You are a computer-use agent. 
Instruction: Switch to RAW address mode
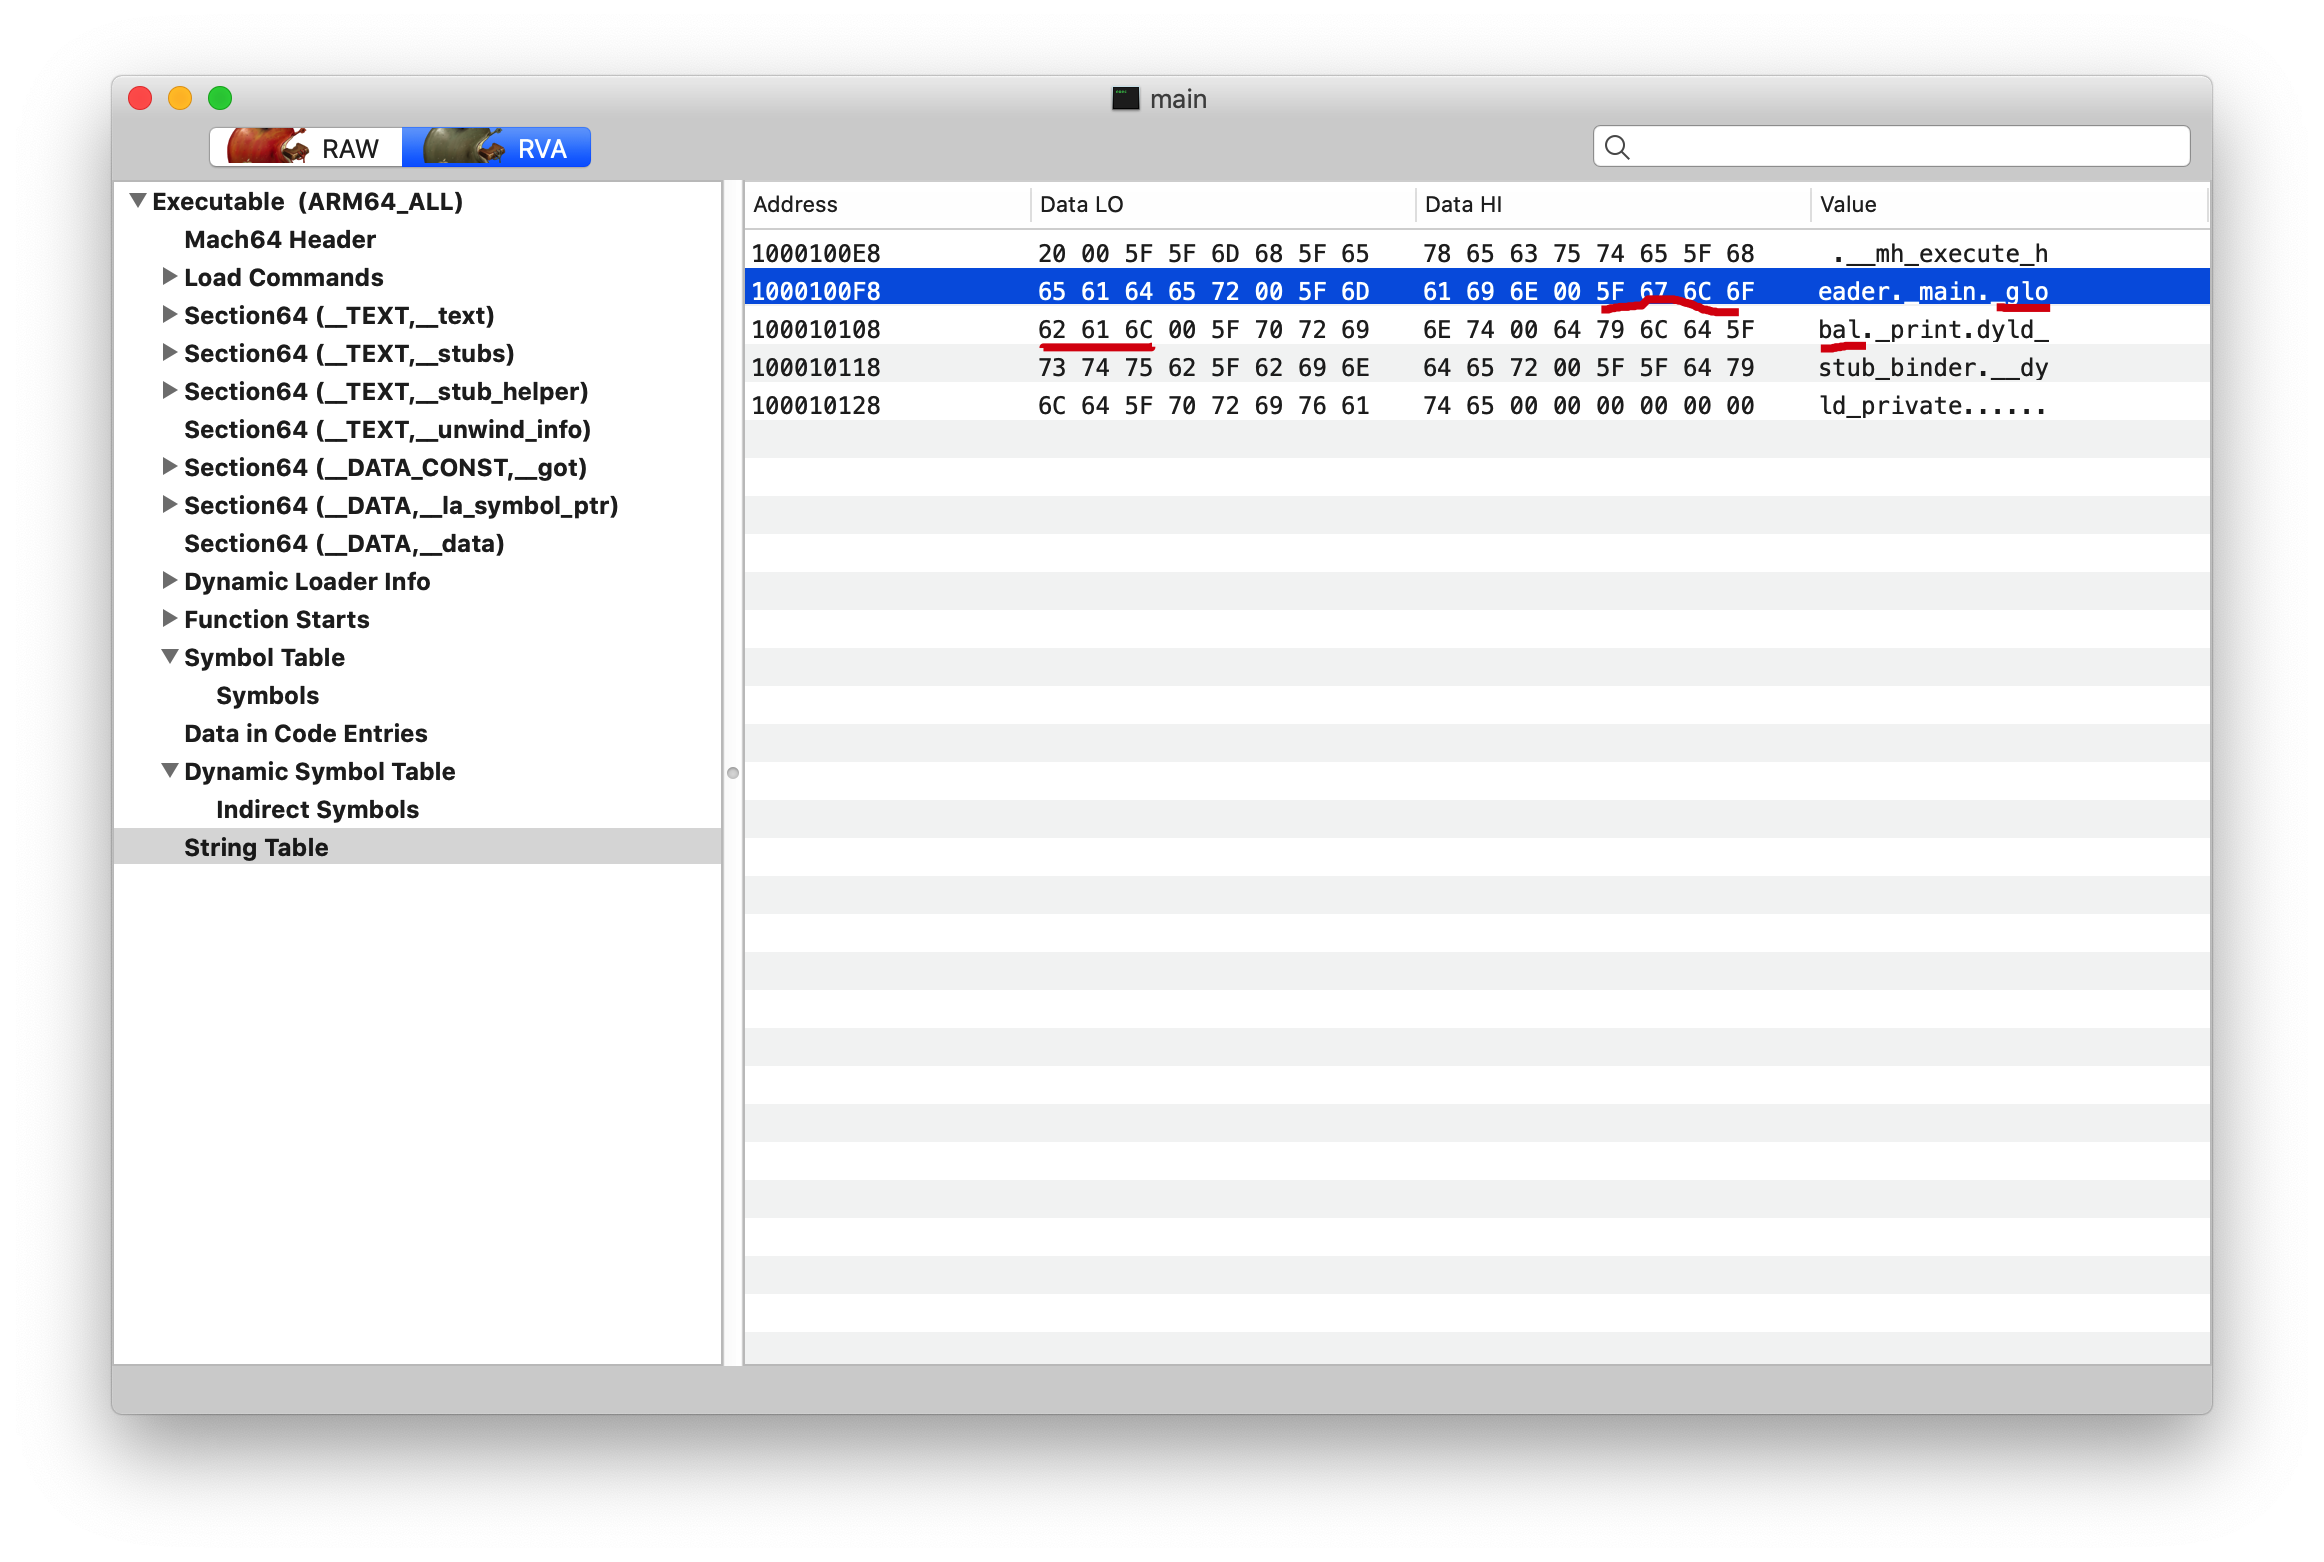click(x=306, y=148)
